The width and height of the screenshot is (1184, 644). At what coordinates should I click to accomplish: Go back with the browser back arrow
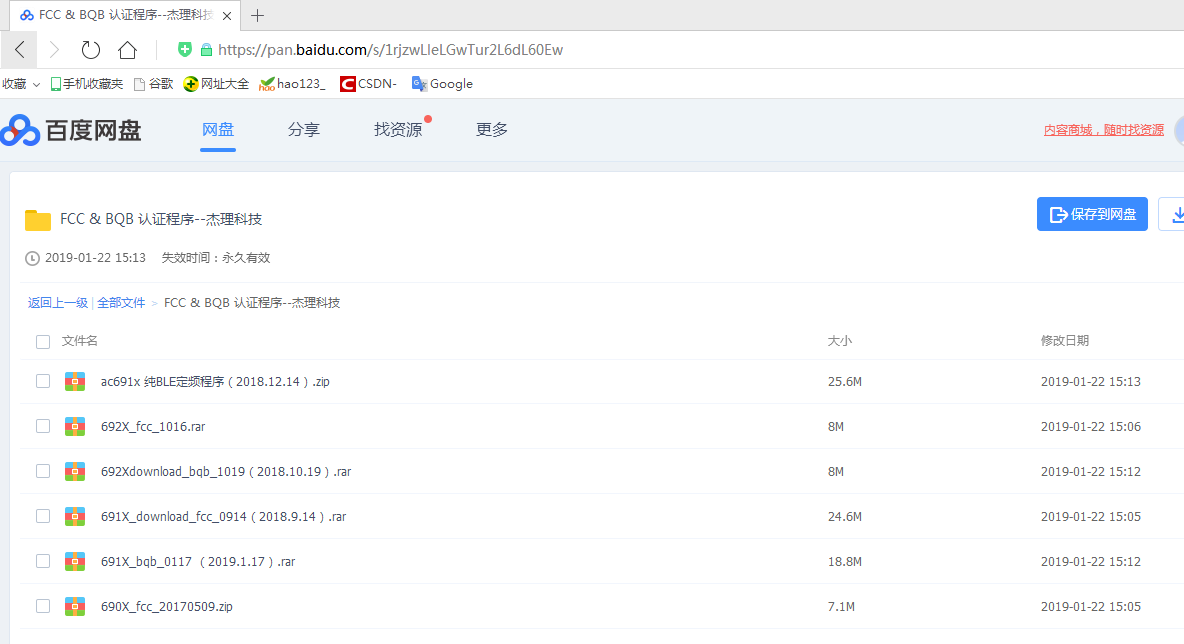[20, 50]
